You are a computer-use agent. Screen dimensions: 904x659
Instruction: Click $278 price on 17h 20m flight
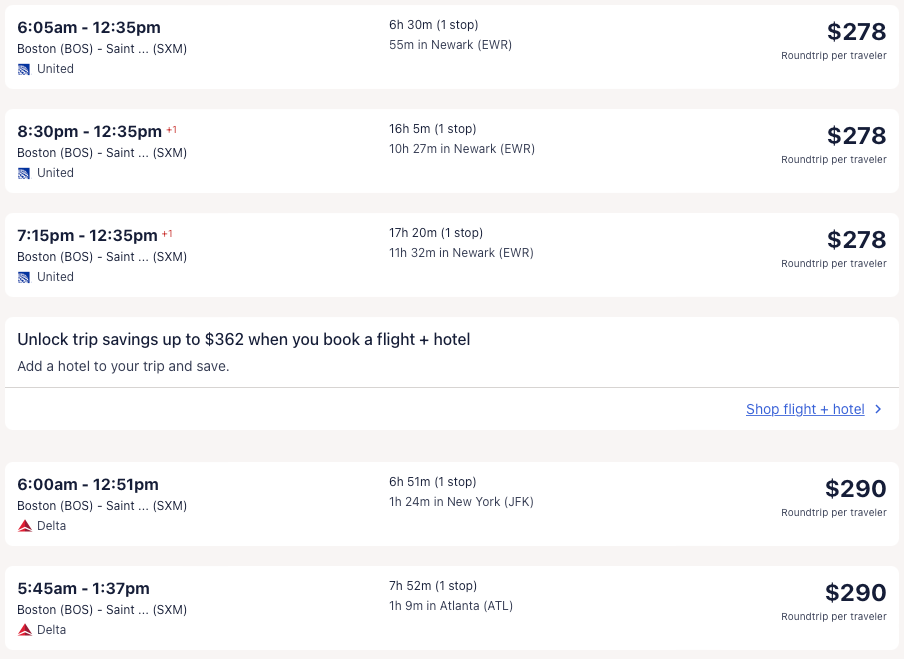[x=856, y=239]
